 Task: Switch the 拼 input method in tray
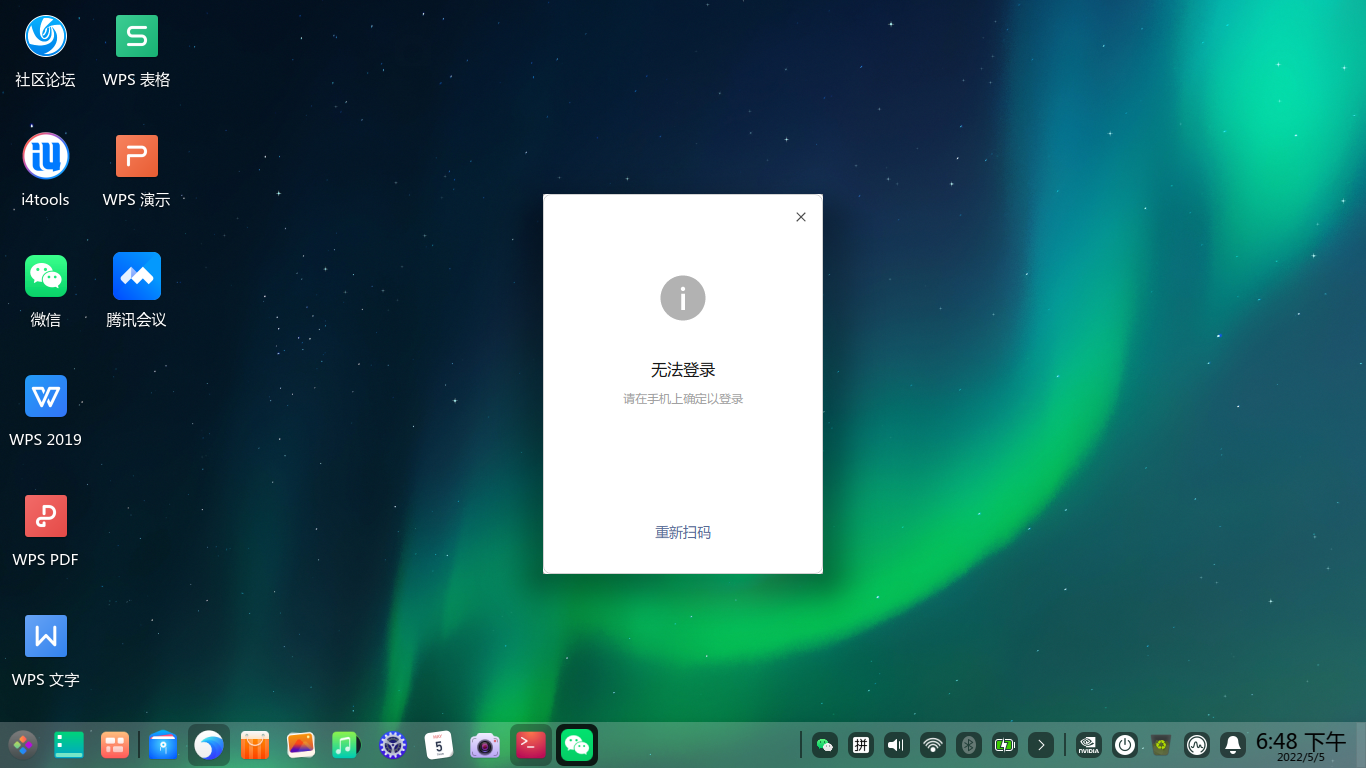coord(860,745)
